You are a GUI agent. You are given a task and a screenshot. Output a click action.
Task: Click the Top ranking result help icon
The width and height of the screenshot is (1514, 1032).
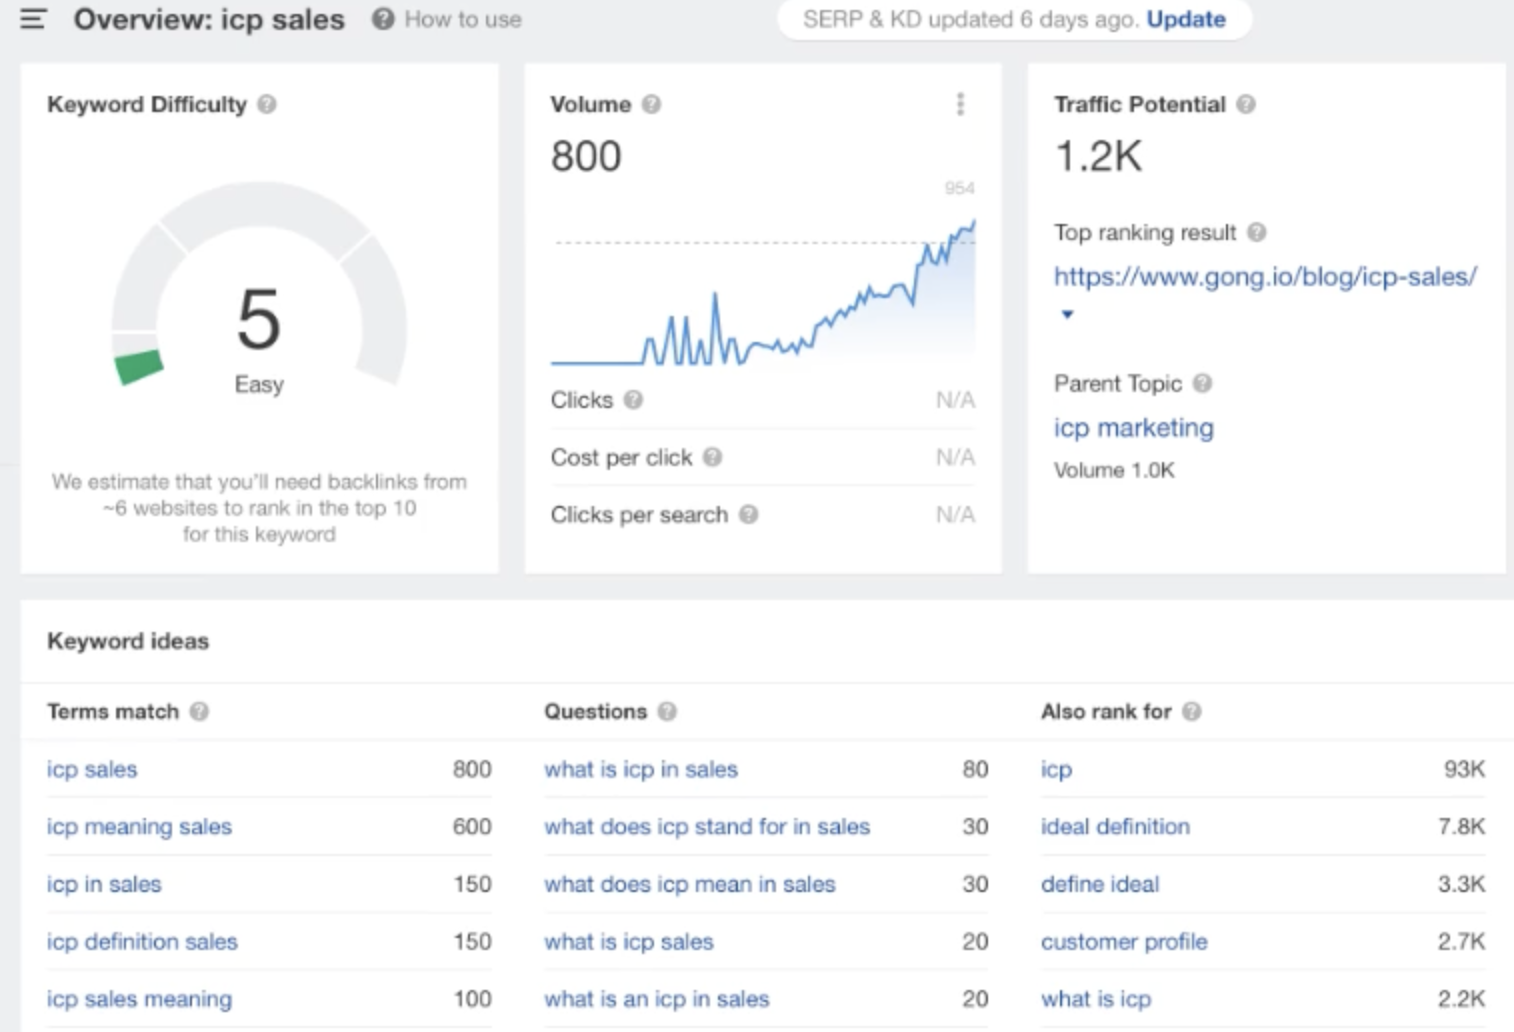point(1257,232)
